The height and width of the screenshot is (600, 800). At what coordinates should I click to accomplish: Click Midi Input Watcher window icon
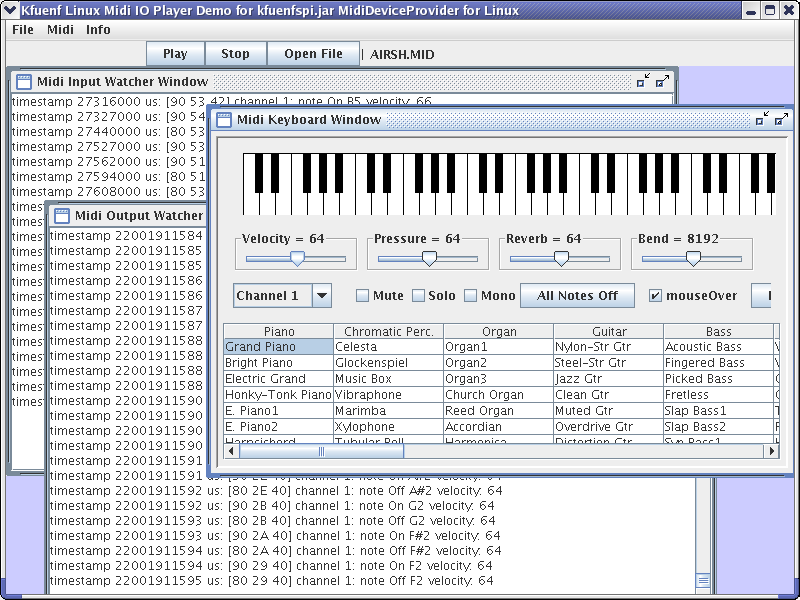[24, 82]
